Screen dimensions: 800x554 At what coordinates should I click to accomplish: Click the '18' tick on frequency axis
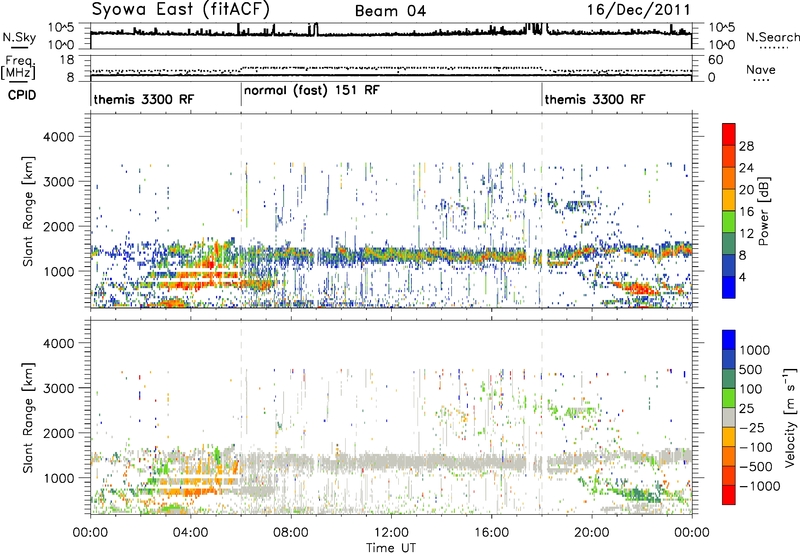click(x=66, y=60)
